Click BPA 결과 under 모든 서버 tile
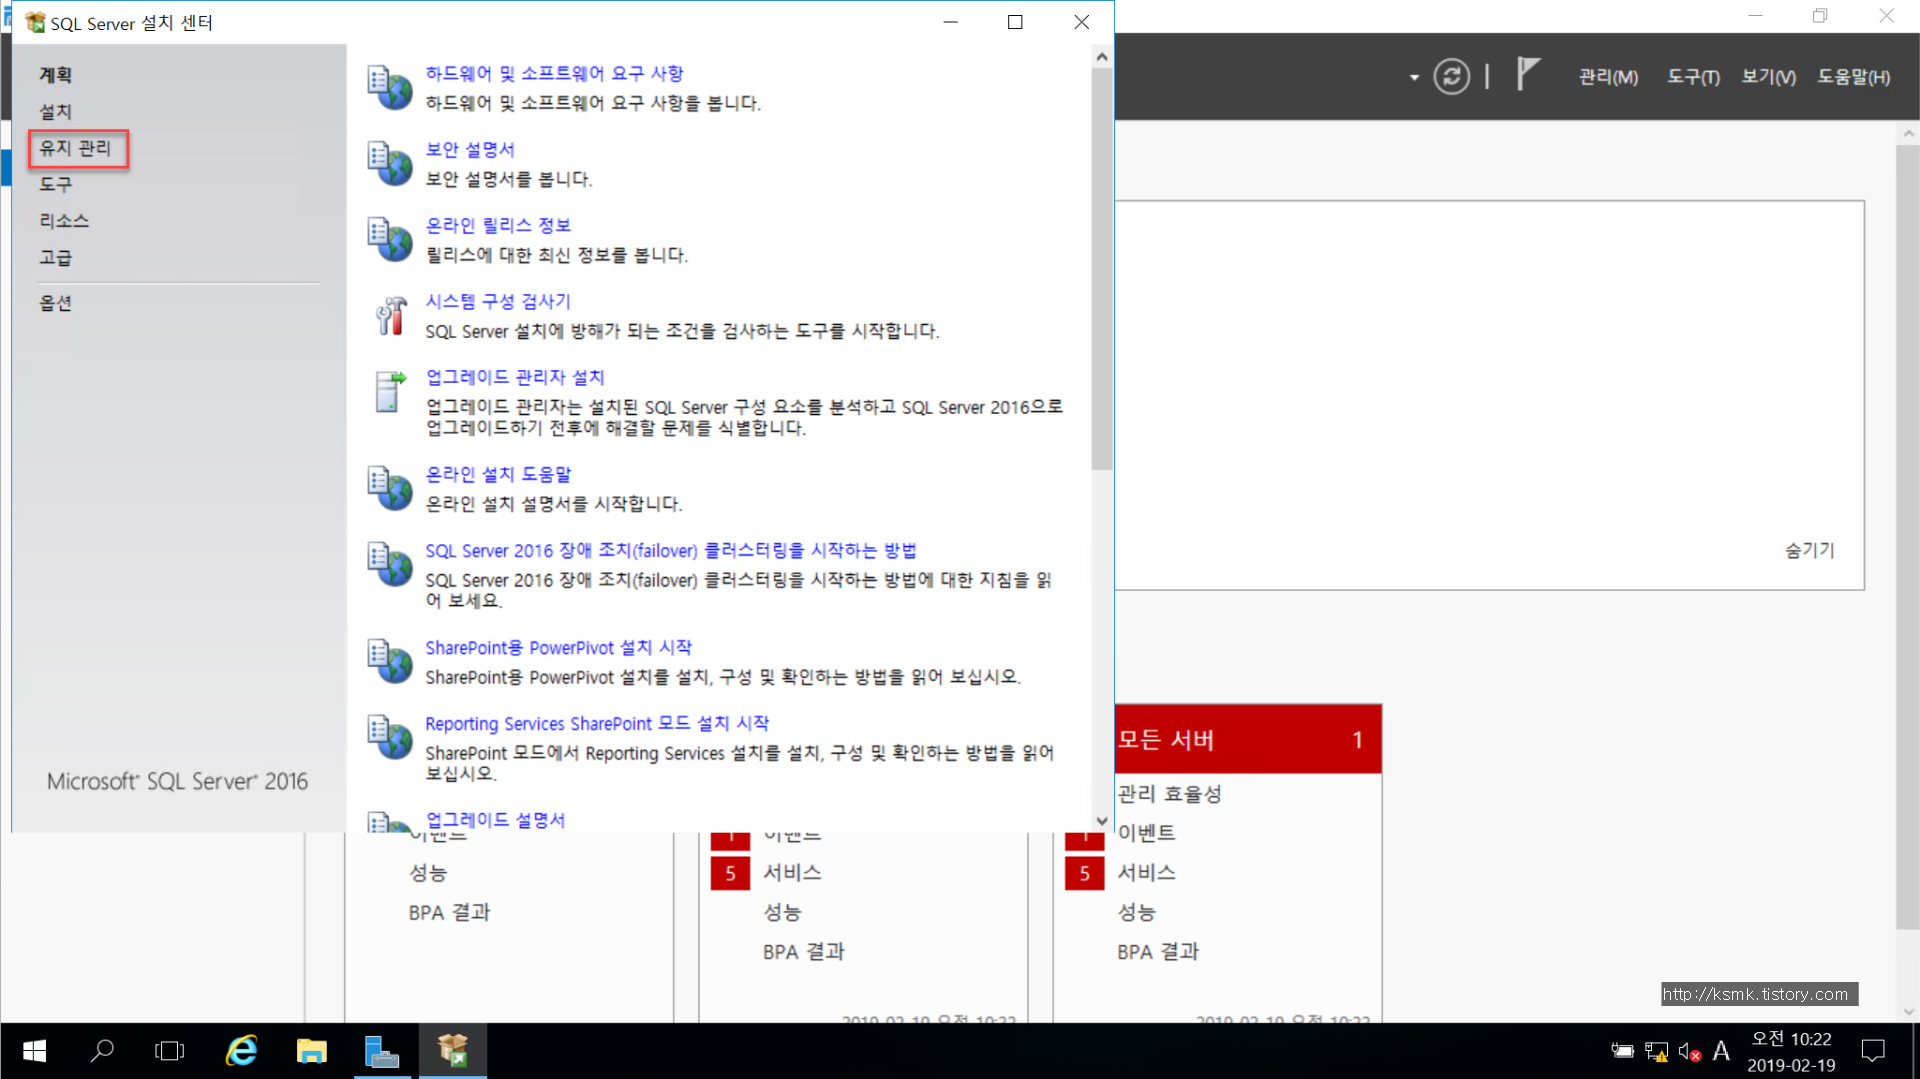Viewport: 1920px width, 1079px height. click(x=1158, y=952)
